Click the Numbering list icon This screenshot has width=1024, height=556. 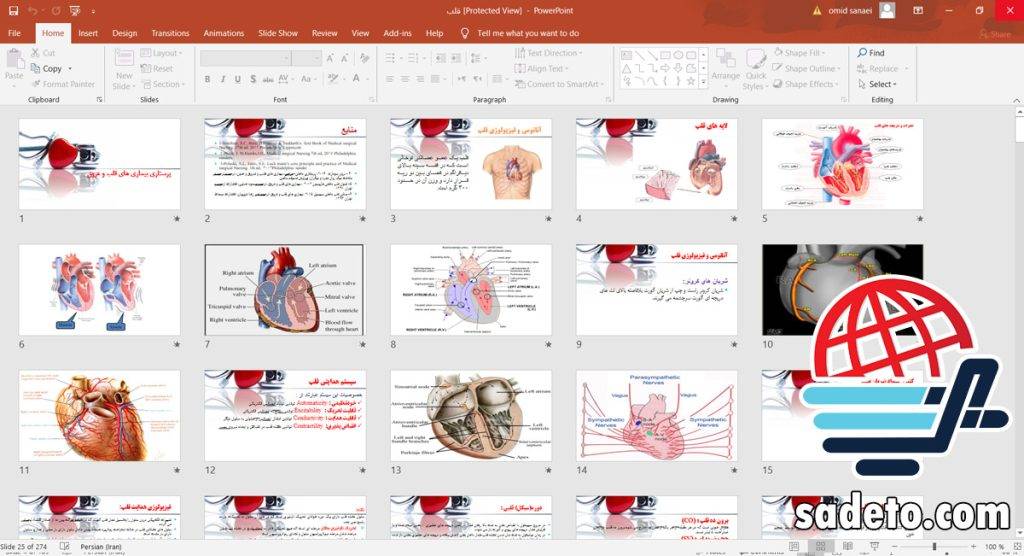413,58
